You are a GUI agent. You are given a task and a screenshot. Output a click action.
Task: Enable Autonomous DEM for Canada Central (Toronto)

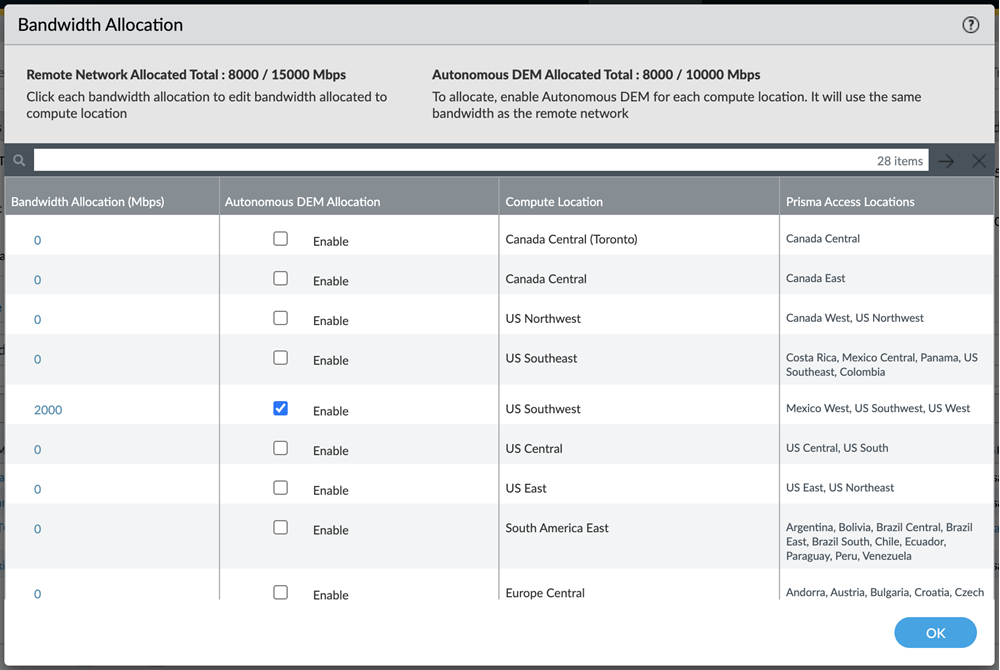coord(281,239)
